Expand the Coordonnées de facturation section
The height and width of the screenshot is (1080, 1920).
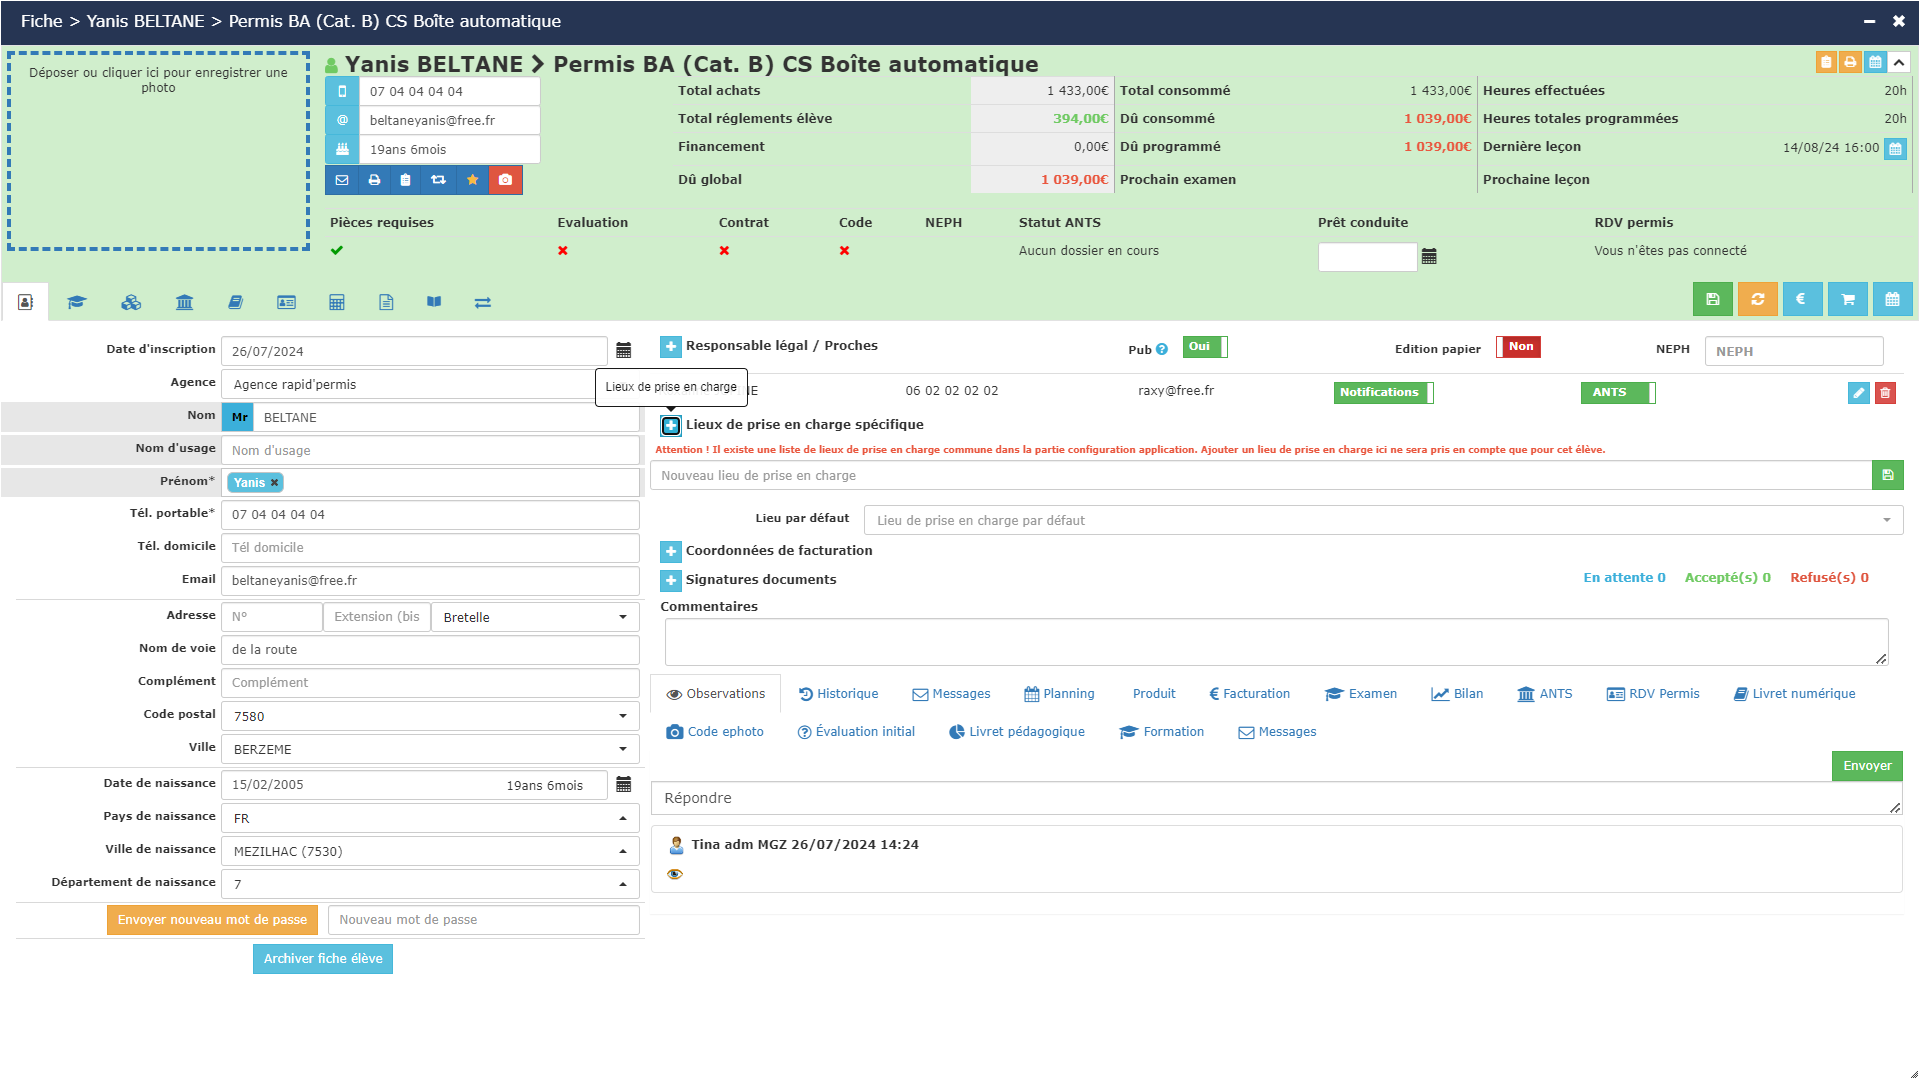click(671, 551)
